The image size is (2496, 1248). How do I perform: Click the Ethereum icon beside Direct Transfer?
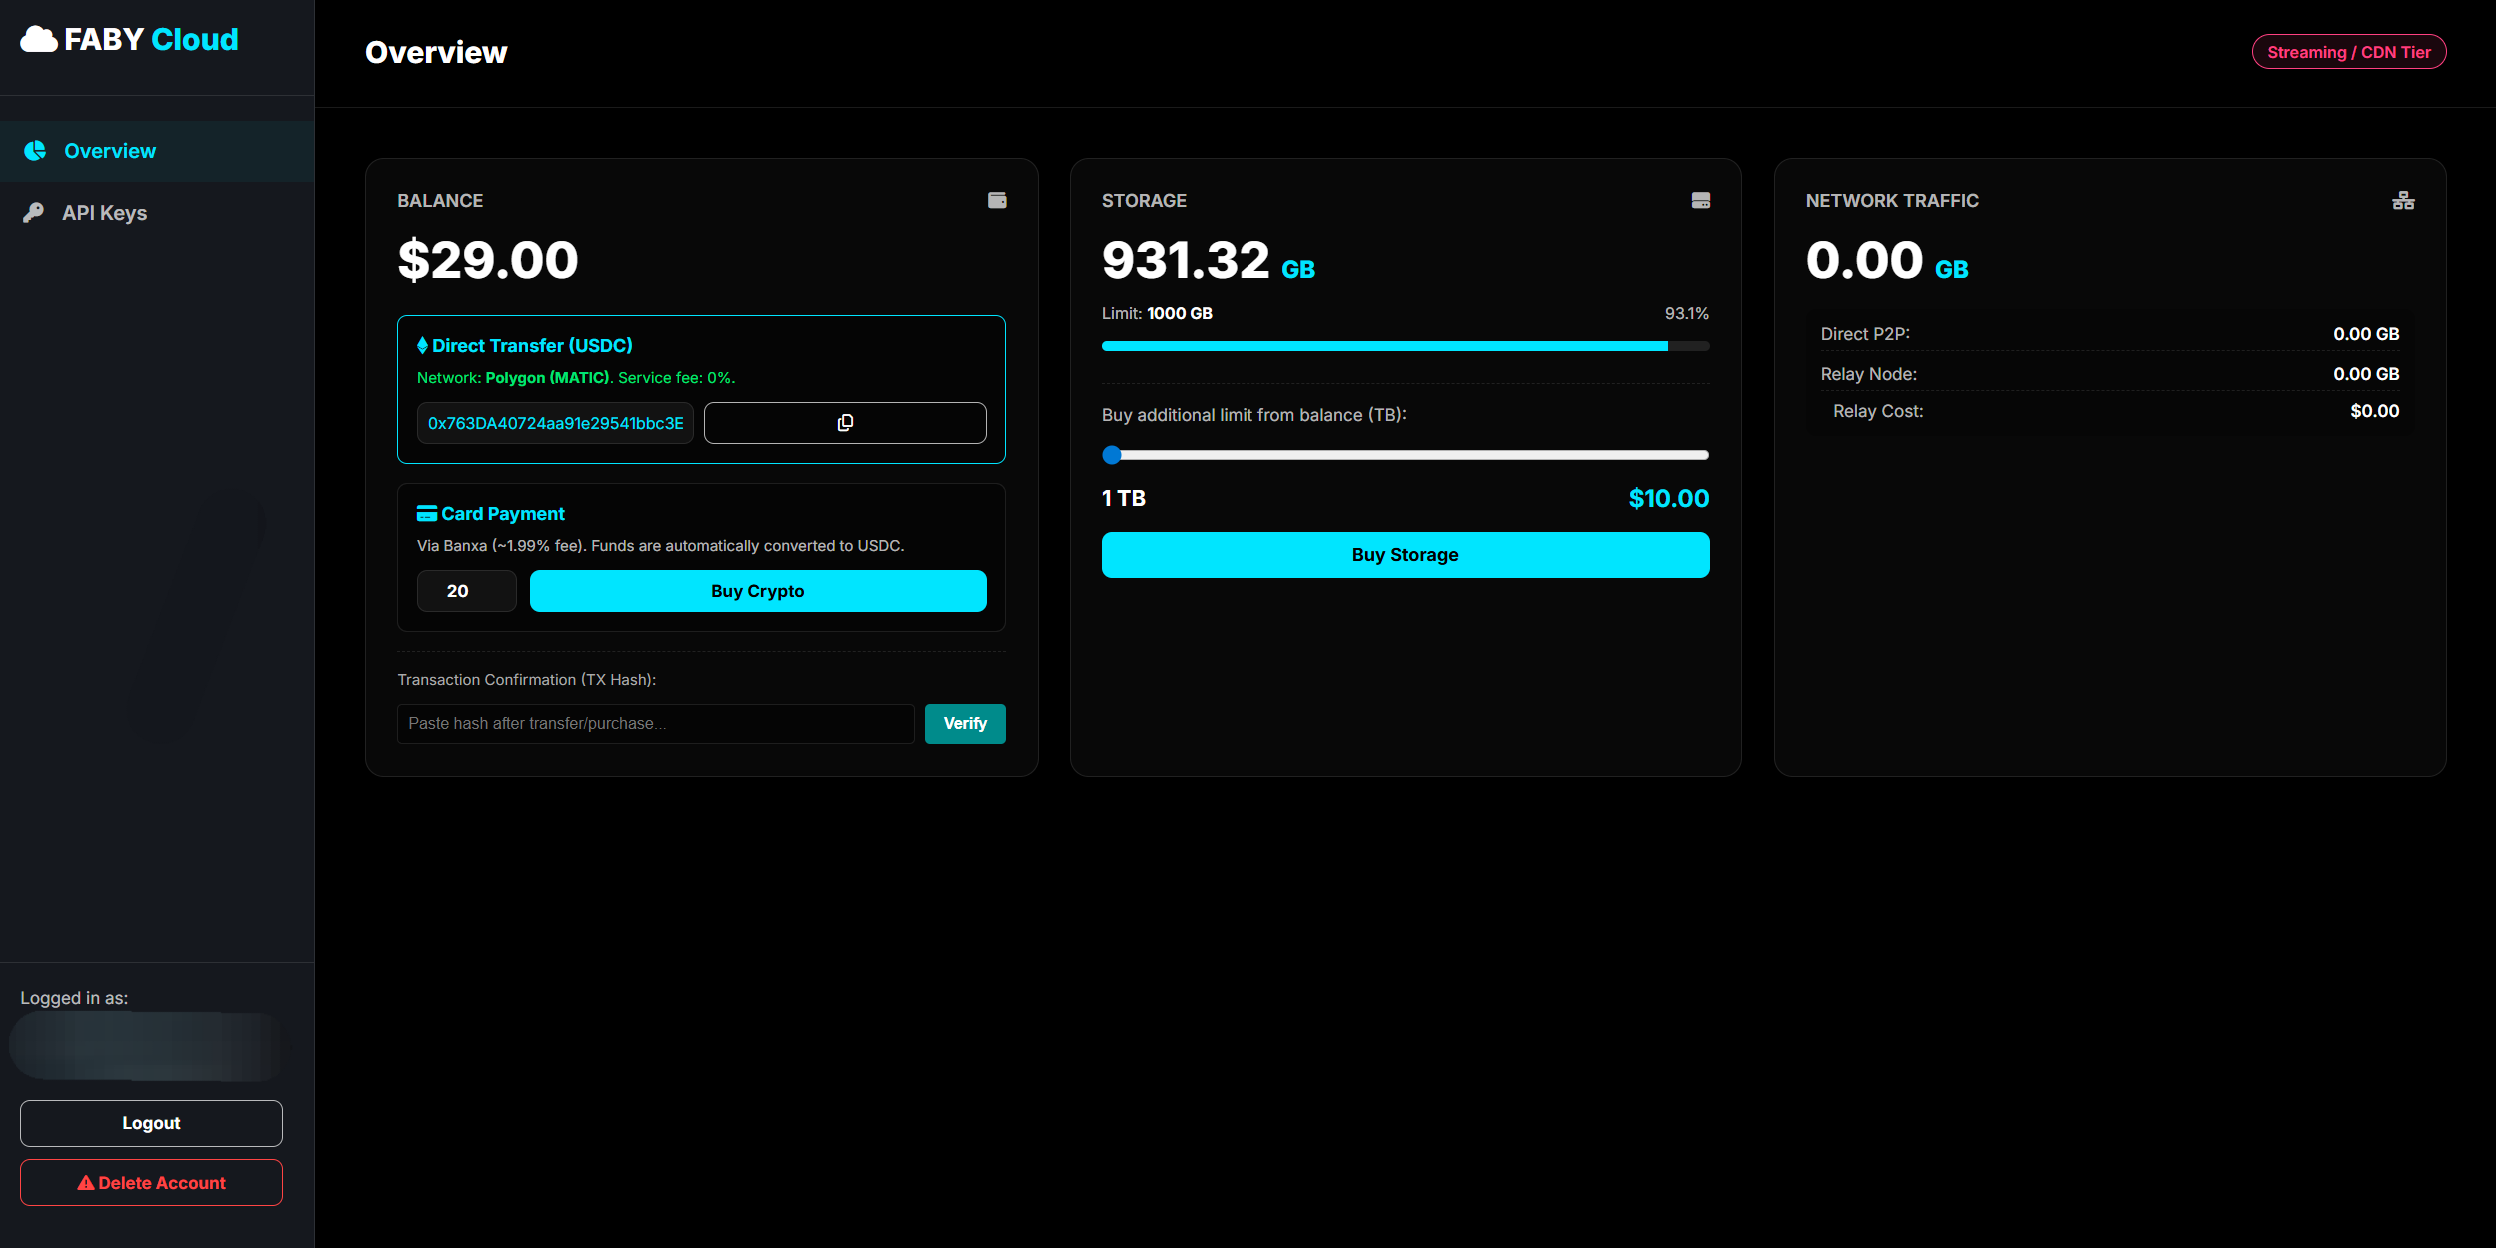pos(422,345)
